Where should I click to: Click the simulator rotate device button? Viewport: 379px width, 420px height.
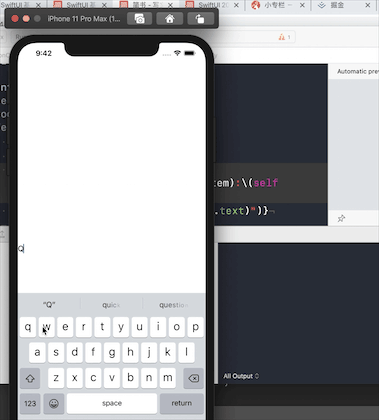click(200, 19)
